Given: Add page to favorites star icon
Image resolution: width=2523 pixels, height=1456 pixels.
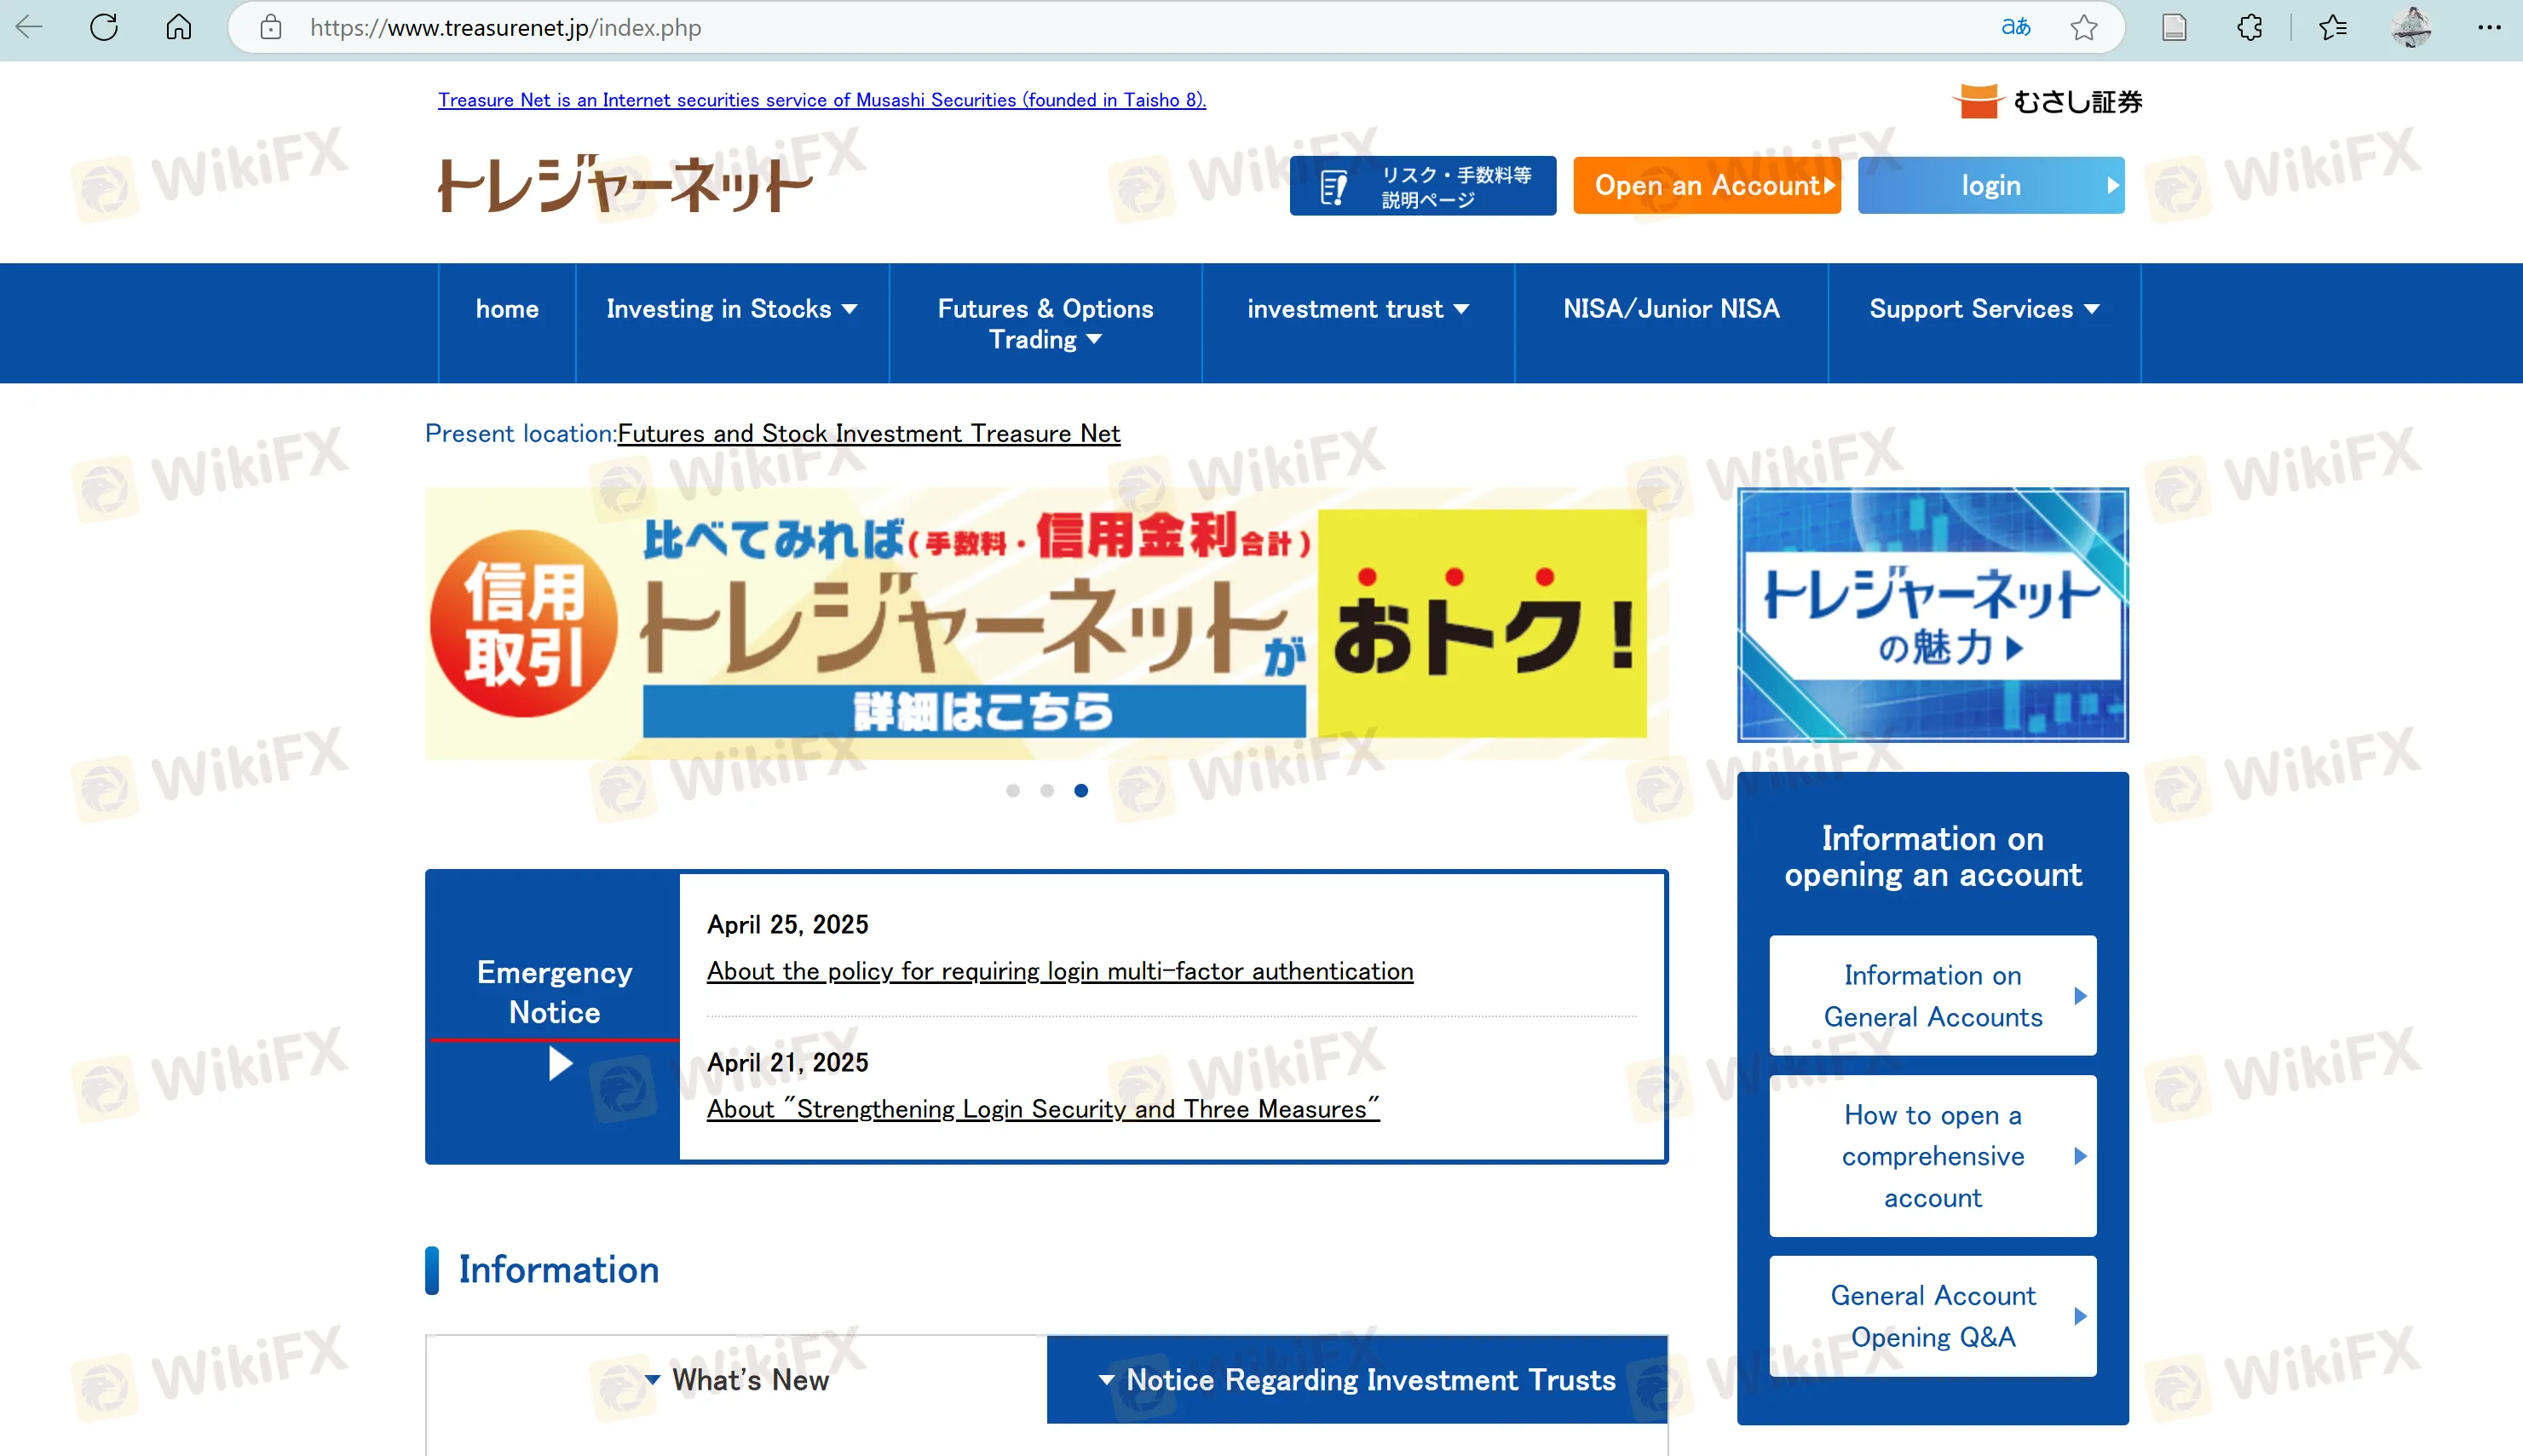Looking at the screenshot, I should tap(2084, 27).
